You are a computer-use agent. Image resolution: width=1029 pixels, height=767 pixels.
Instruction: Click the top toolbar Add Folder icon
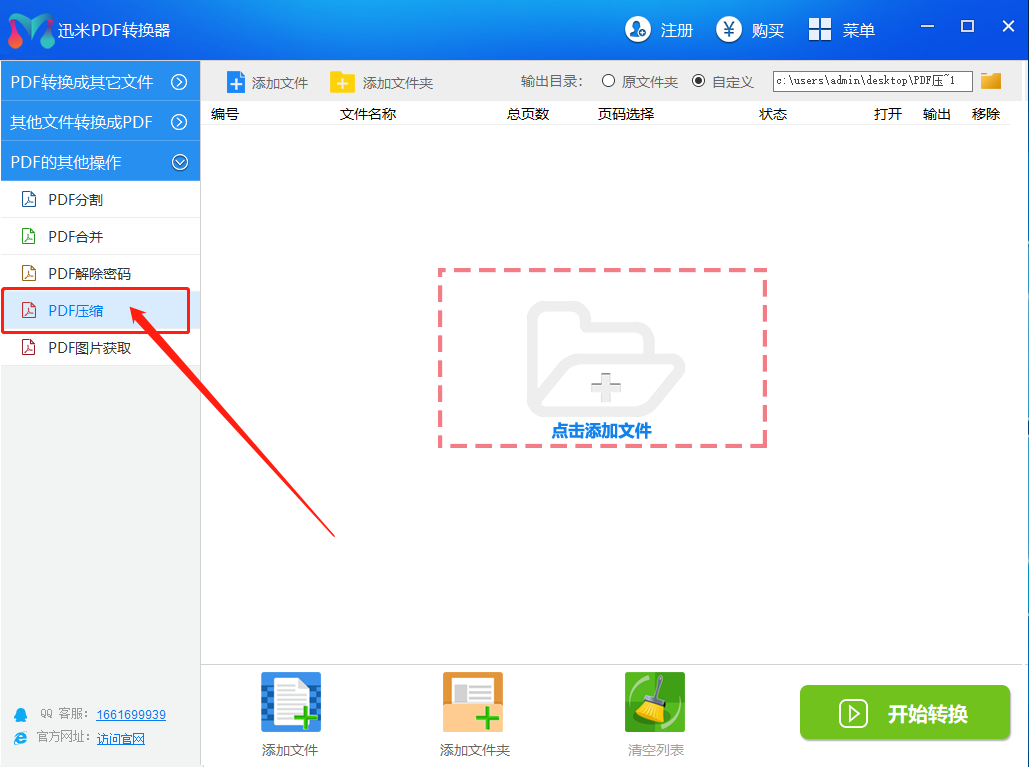pyautogui.click(x=342, y=82)
